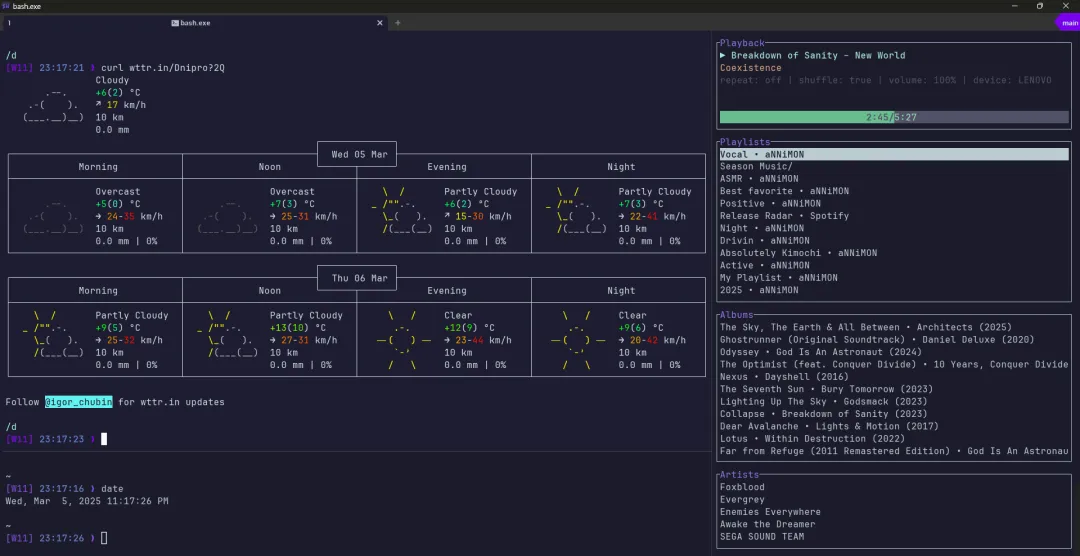The height and width of the screenshot is (556, 1080).
Task: Click the Coexistence album name
Action: coord(750,68)
